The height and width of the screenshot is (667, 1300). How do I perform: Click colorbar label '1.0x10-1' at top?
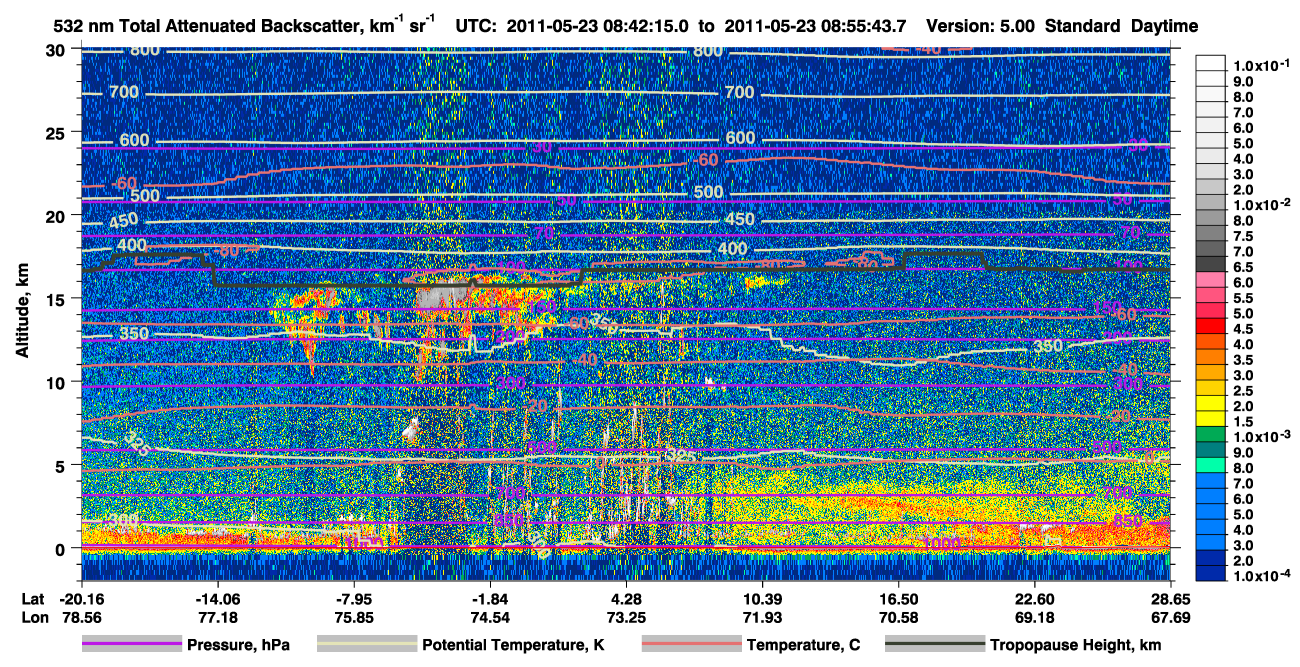pos(1260,63)
